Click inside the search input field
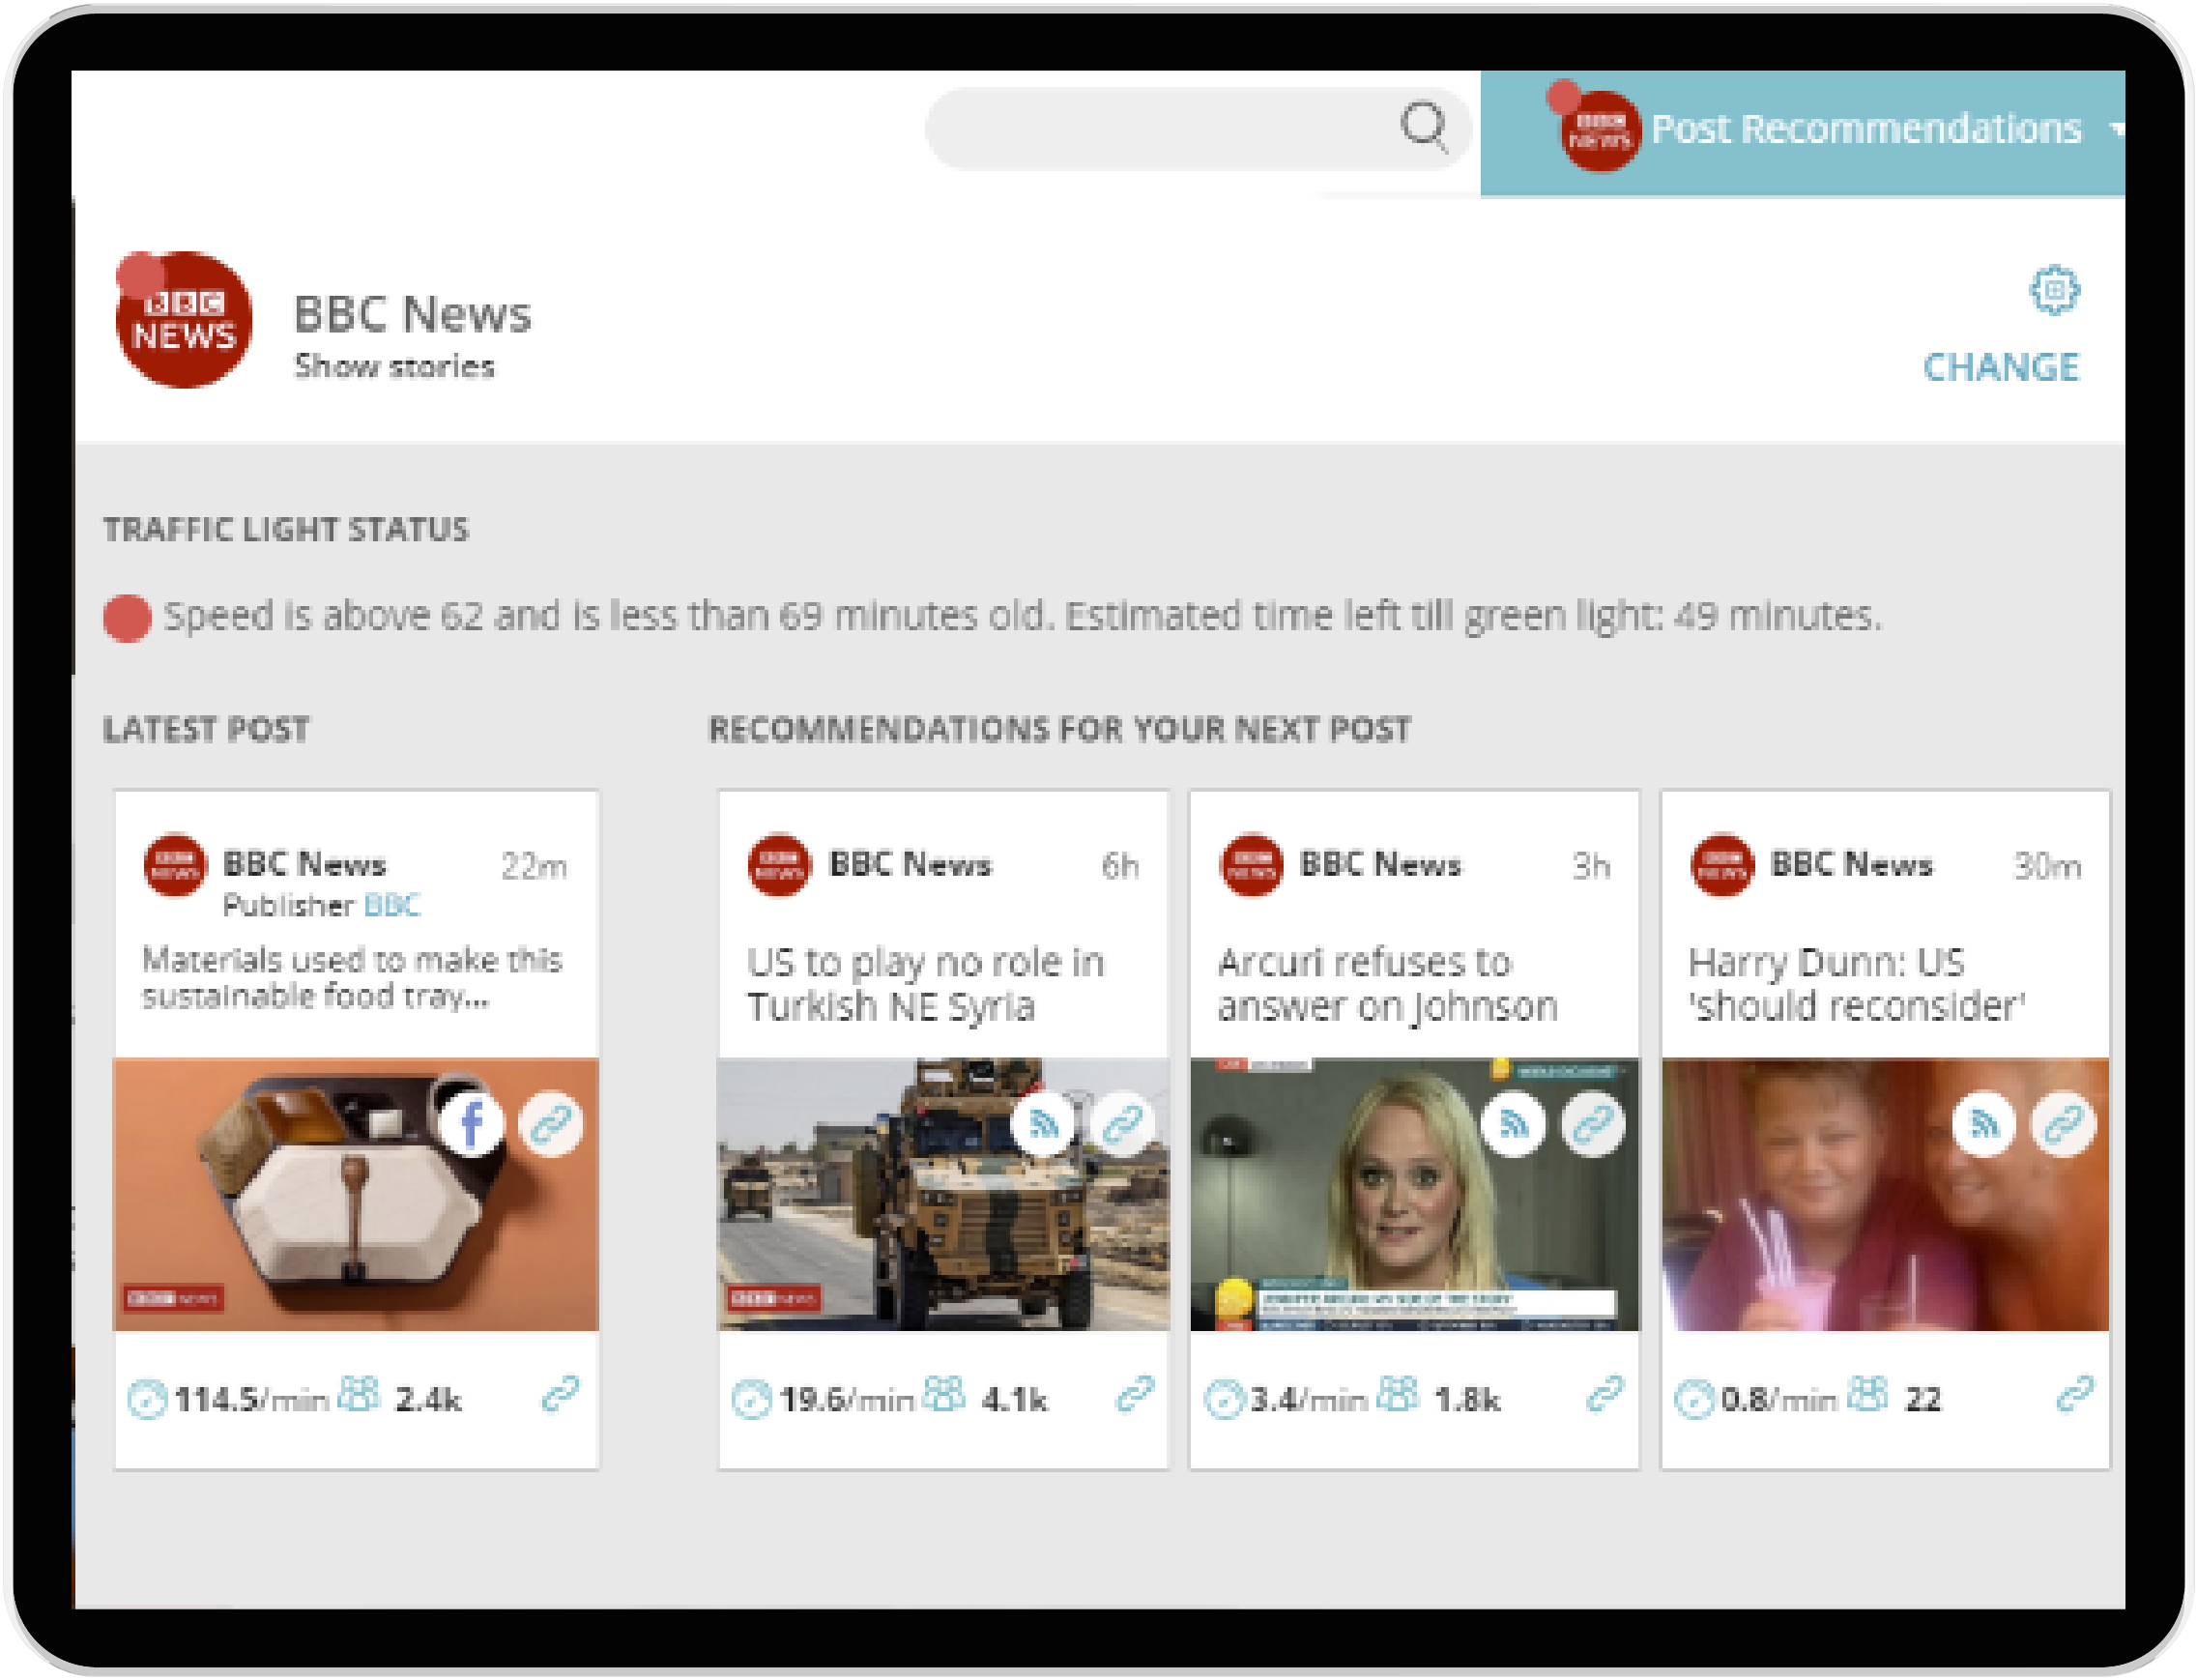The height and width of the screenshot is (1680, 2197). [x=1150, y=125]
